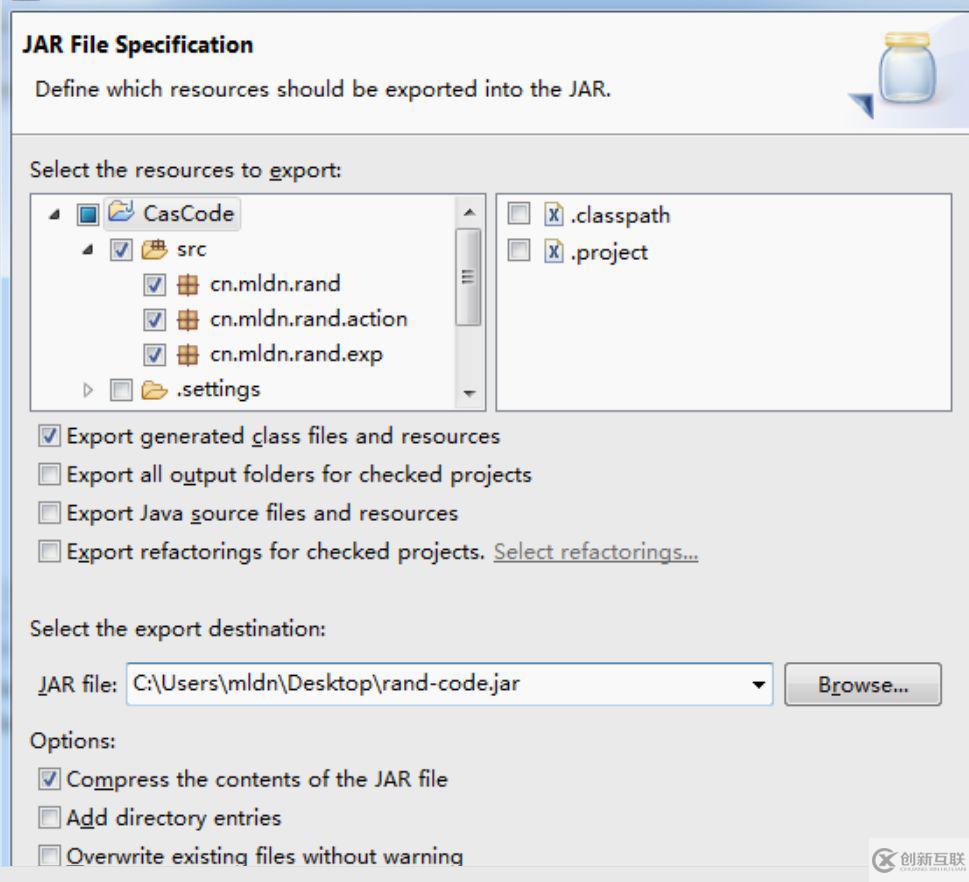Viewport: 969px width, 882px height.
Task: Uncheck the cn.mldn.rand package checkbox
Action: [x=154, y=285]
